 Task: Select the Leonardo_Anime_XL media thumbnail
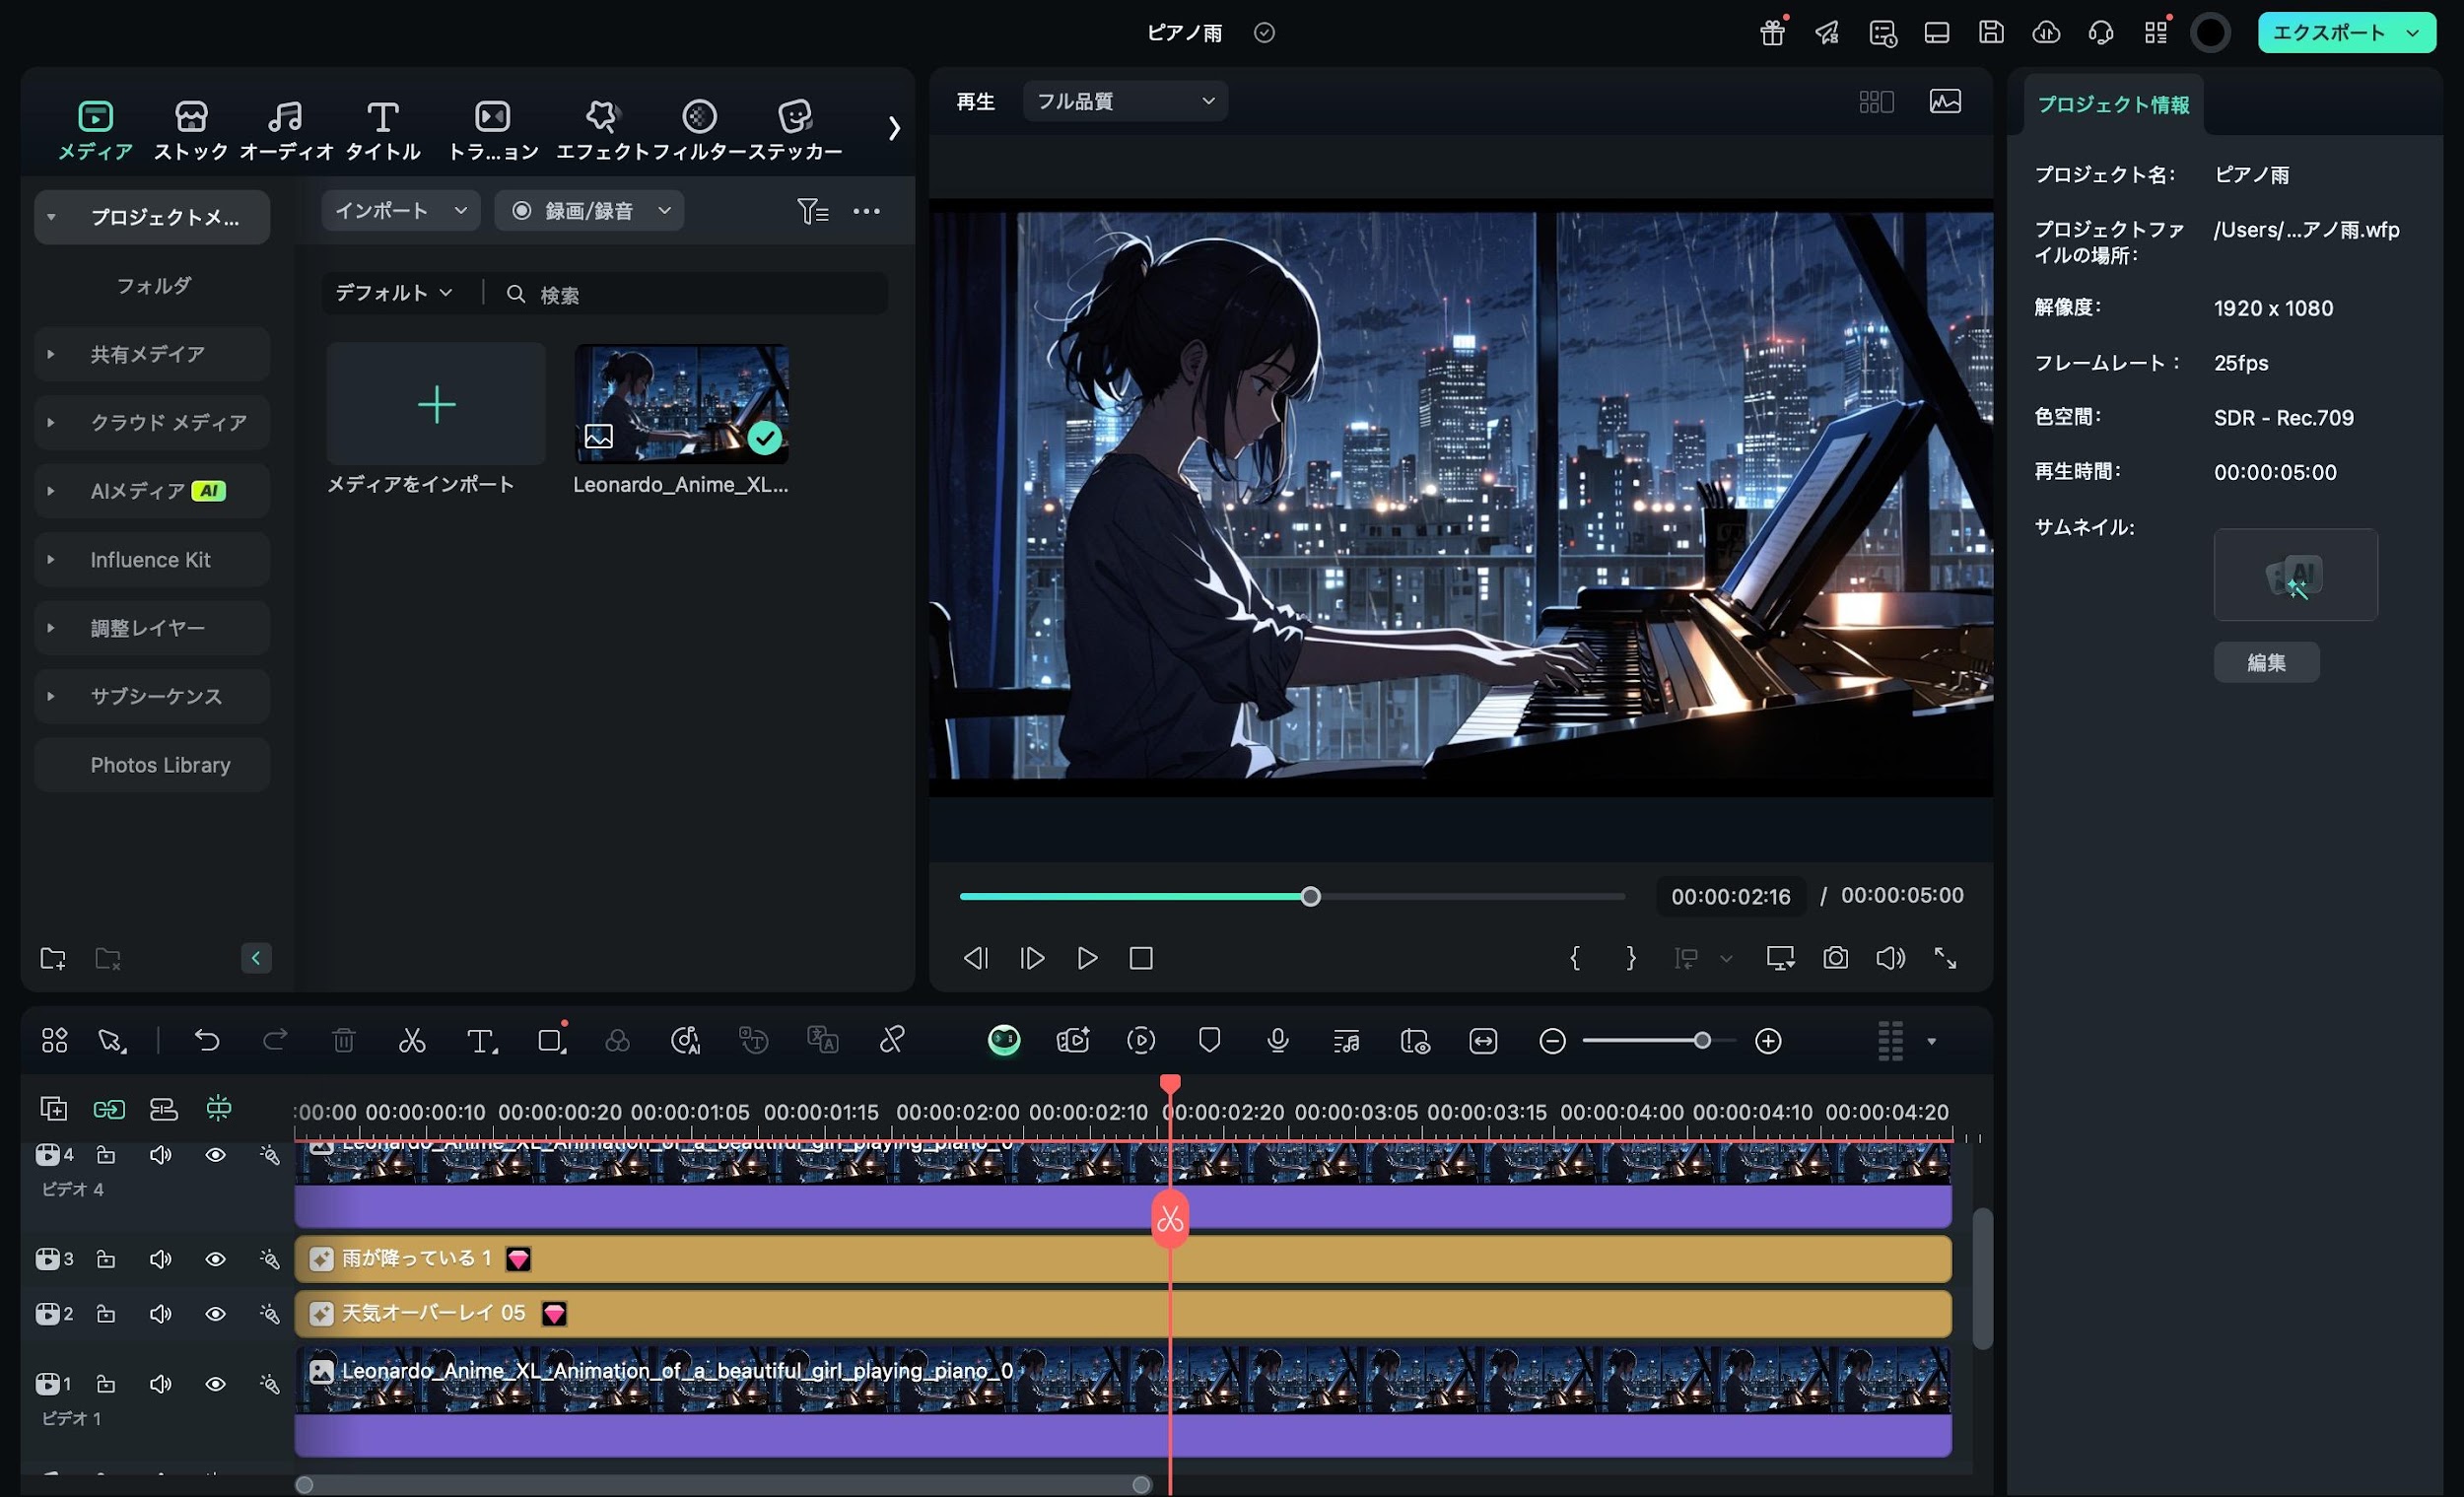[x=681, y=404]
